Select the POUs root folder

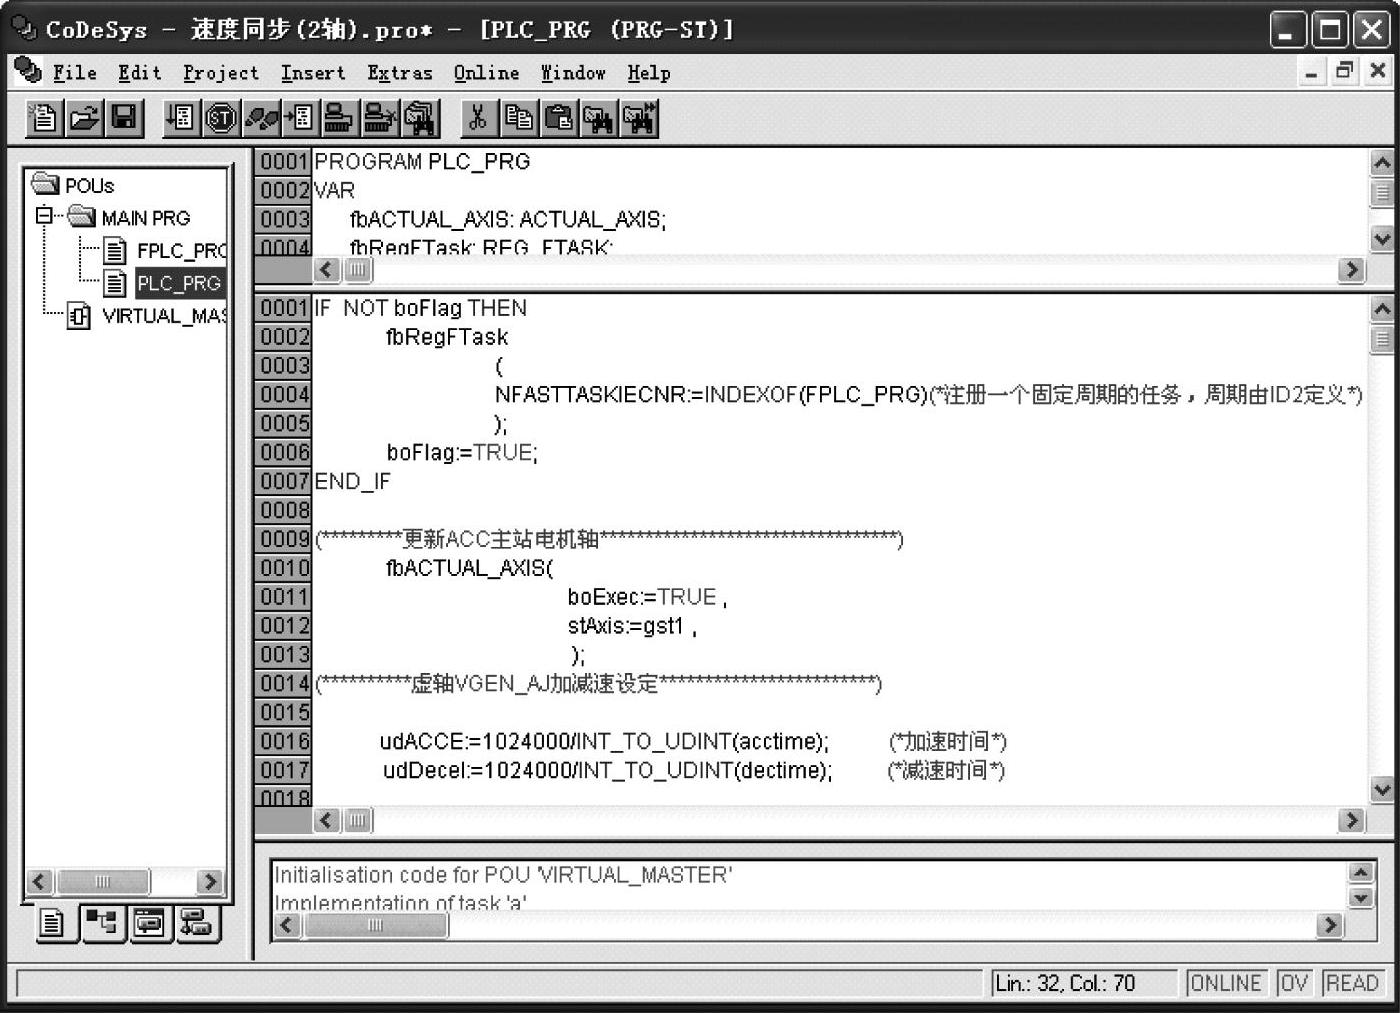pyautogui.click(x=89, y=186)
